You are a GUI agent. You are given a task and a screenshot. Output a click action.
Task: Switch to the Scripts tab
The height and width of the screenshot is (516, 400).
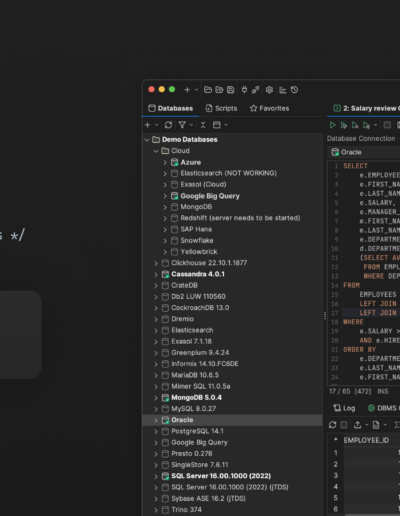tap(221, 108)
